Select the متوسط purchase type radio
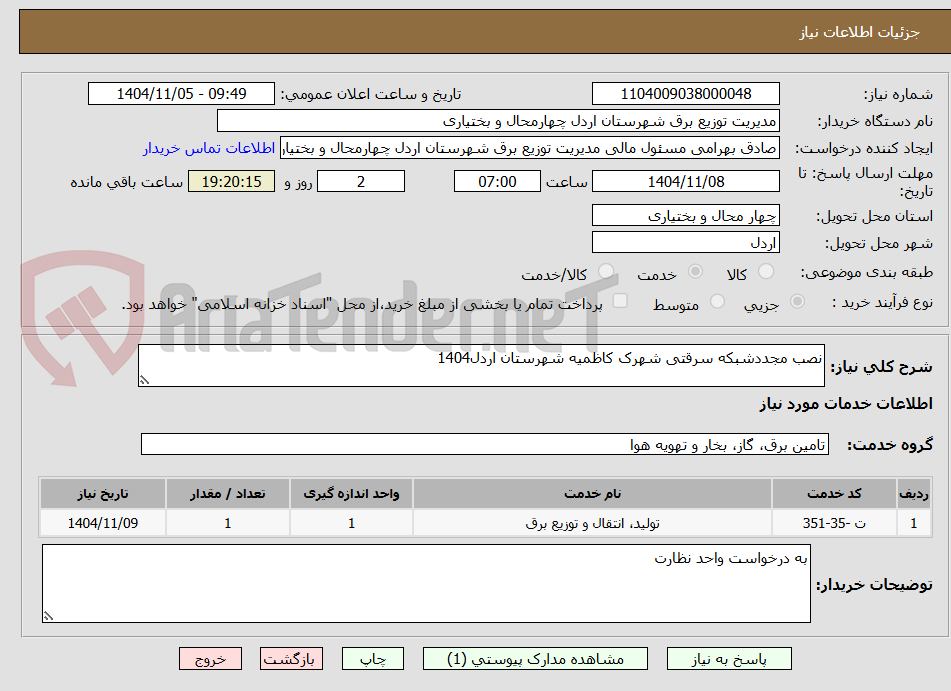This screenshot has width=951, height=691. [x=717, y=301]
